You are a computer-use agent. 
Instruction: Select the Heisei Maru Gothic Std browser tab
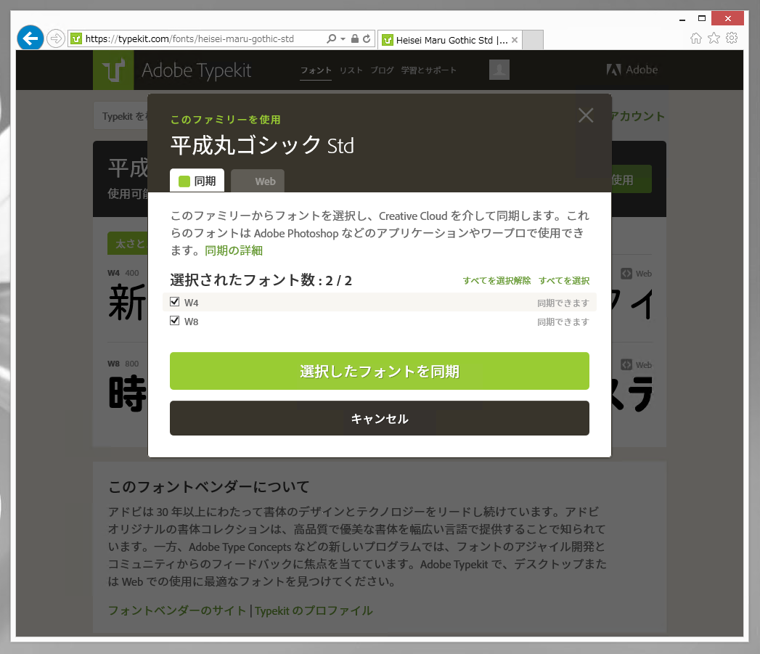coord(450,40)
